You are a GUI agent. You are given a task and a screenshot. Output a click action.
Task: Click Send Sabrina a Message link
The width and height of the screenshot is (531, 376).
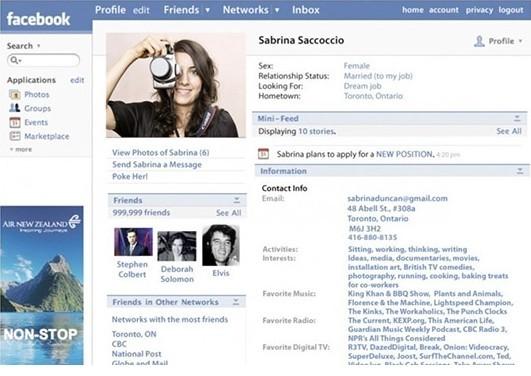[157, 165]
